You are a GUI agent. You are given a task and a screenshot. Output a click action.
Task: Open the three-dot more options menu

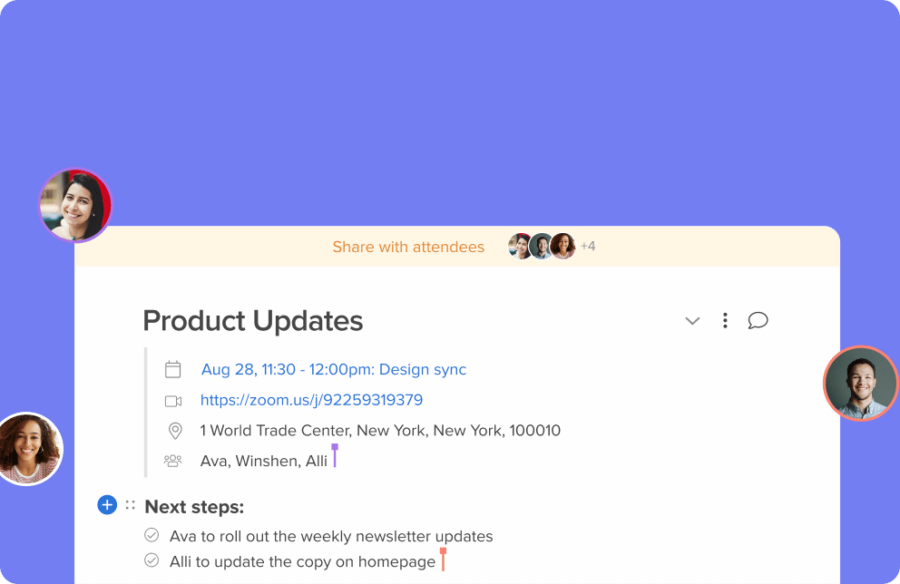coord(725,320)
